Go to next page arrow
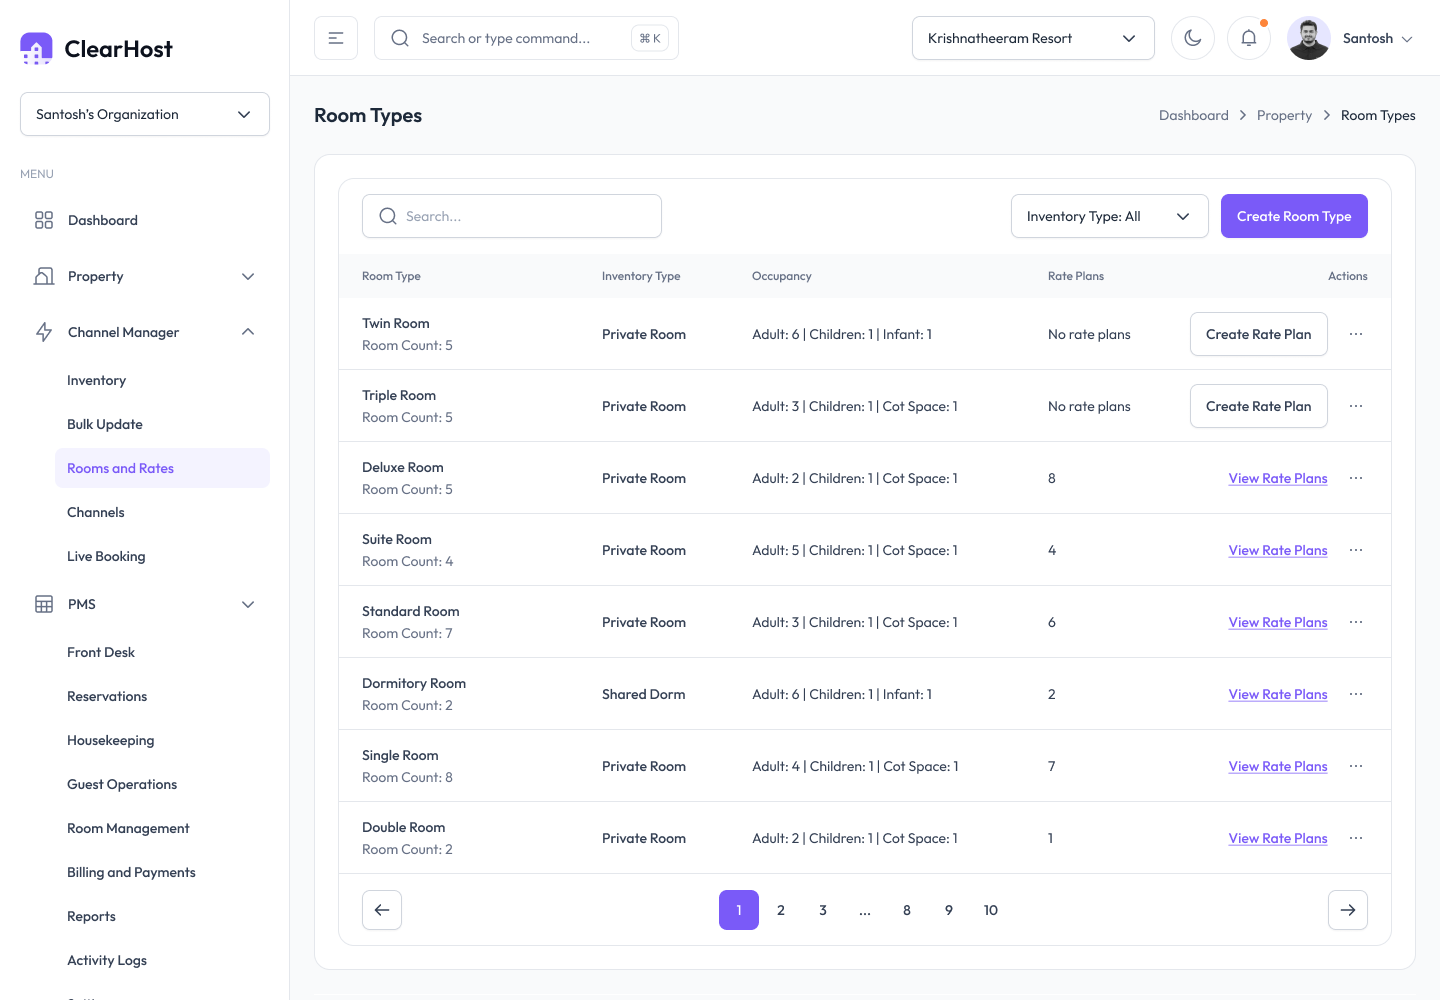This screenshot has height=1000, width=1440. (1348, 910)
